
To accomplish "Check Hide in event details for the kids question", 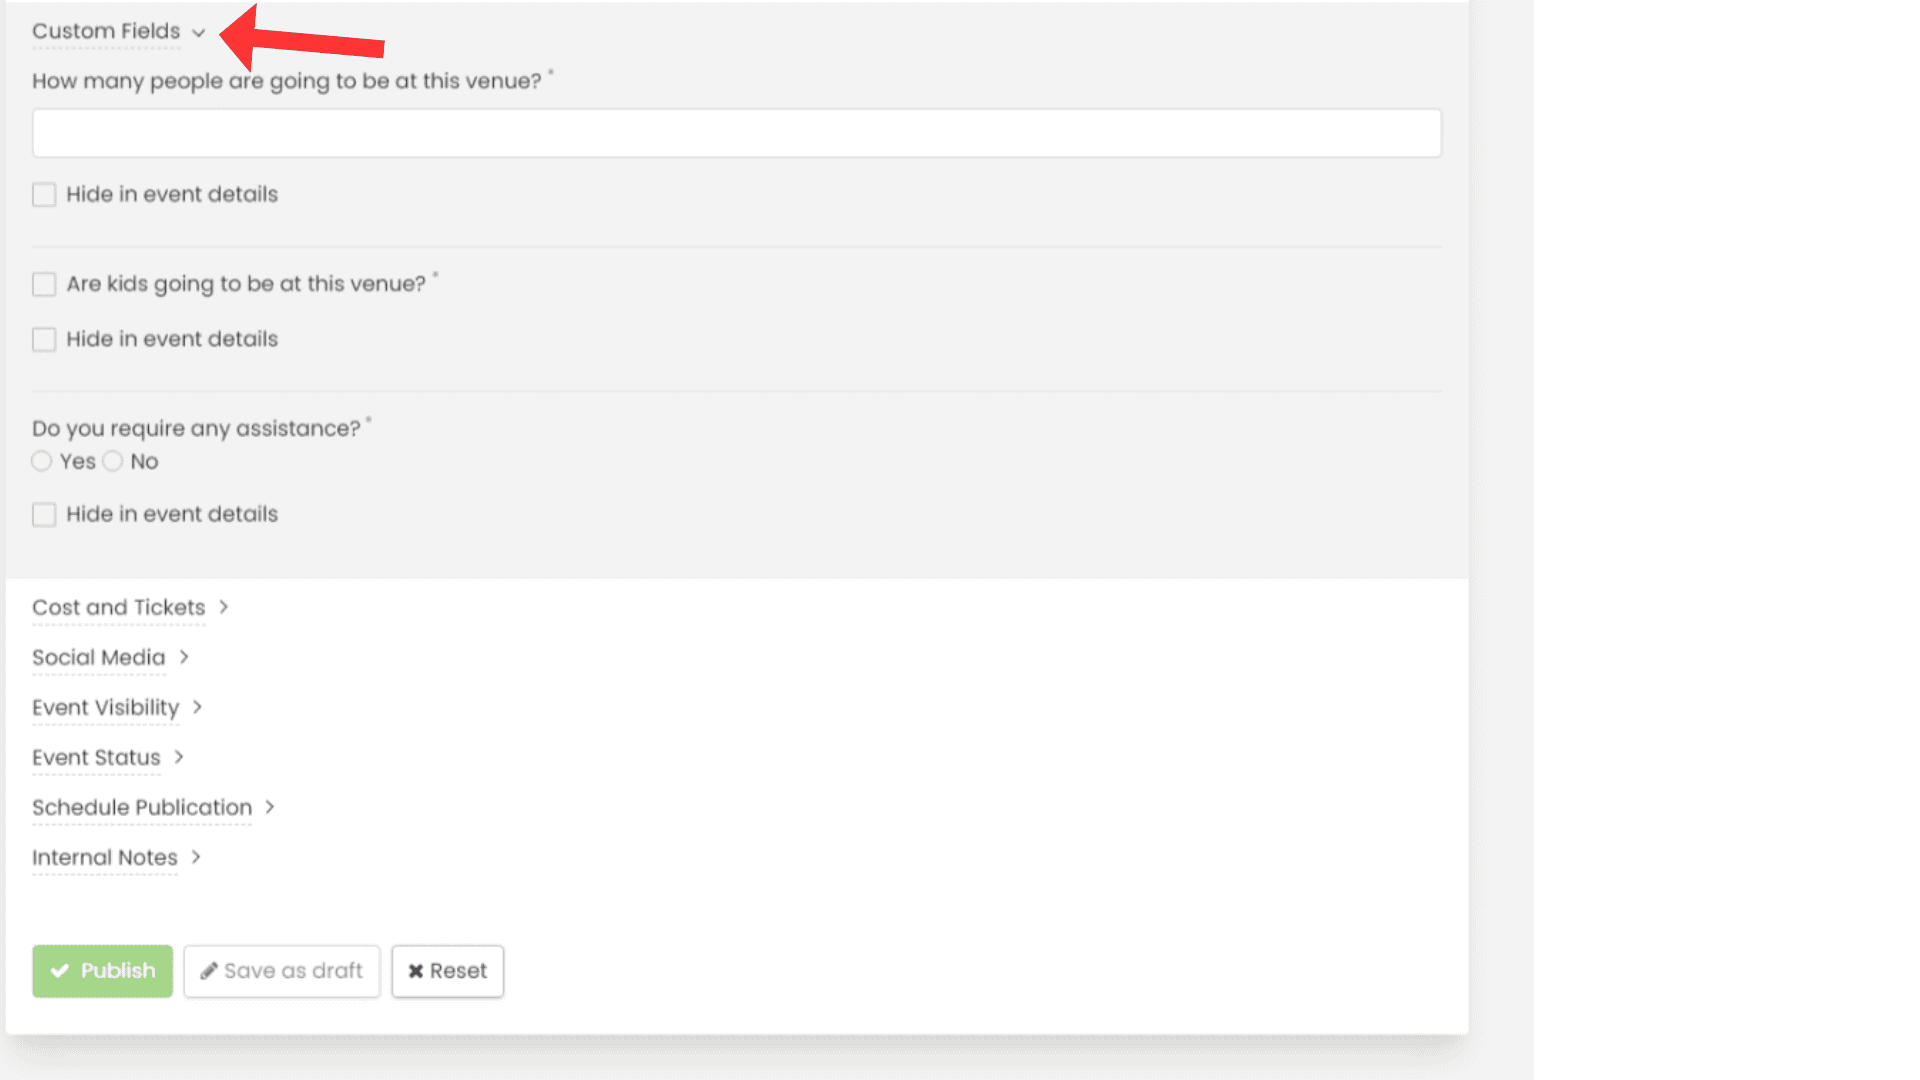I will click(44, 339).
